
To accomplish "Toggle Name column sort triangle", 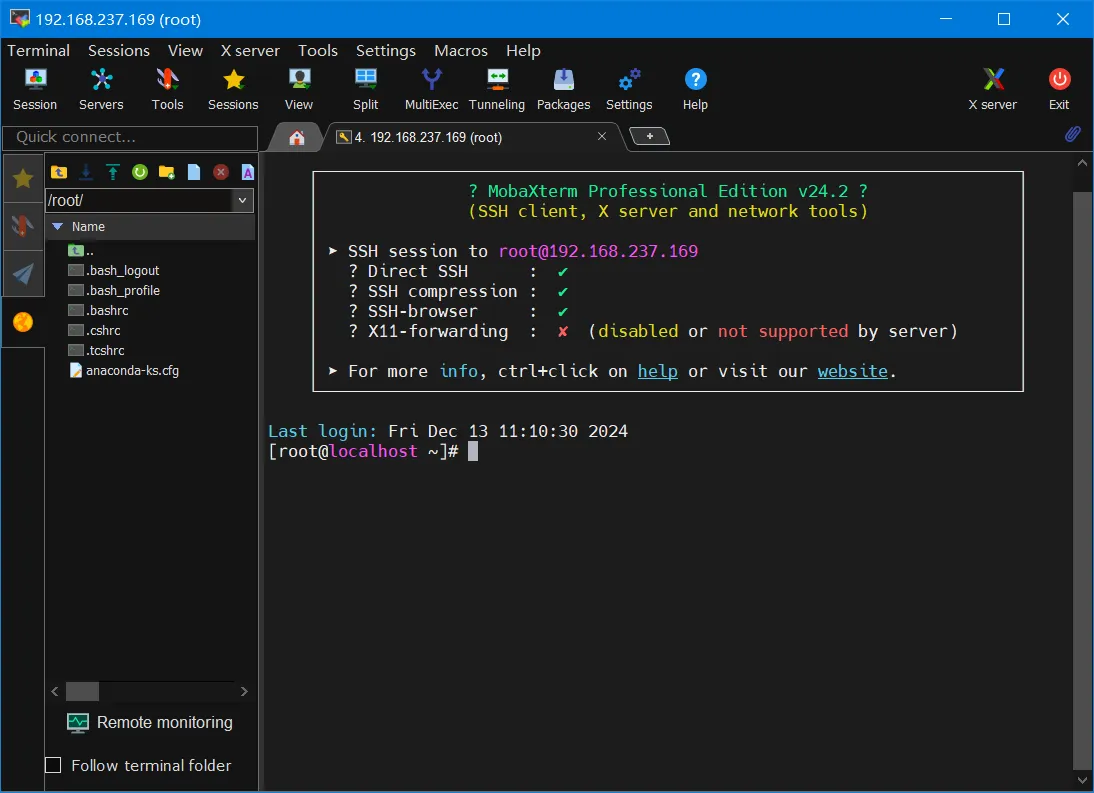I will click(x=58, y=227).
